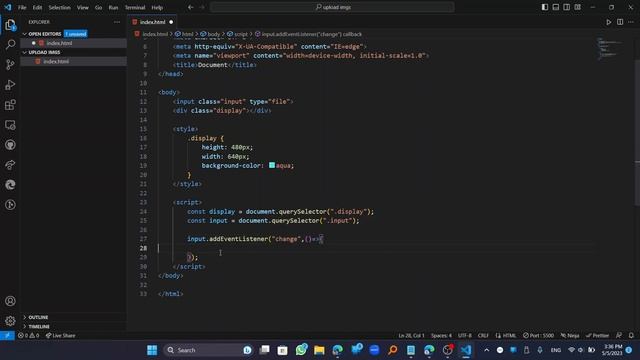Open WhatsApp from the taskbar
This screenshot has height=360, width=640.
coord(301,350)
